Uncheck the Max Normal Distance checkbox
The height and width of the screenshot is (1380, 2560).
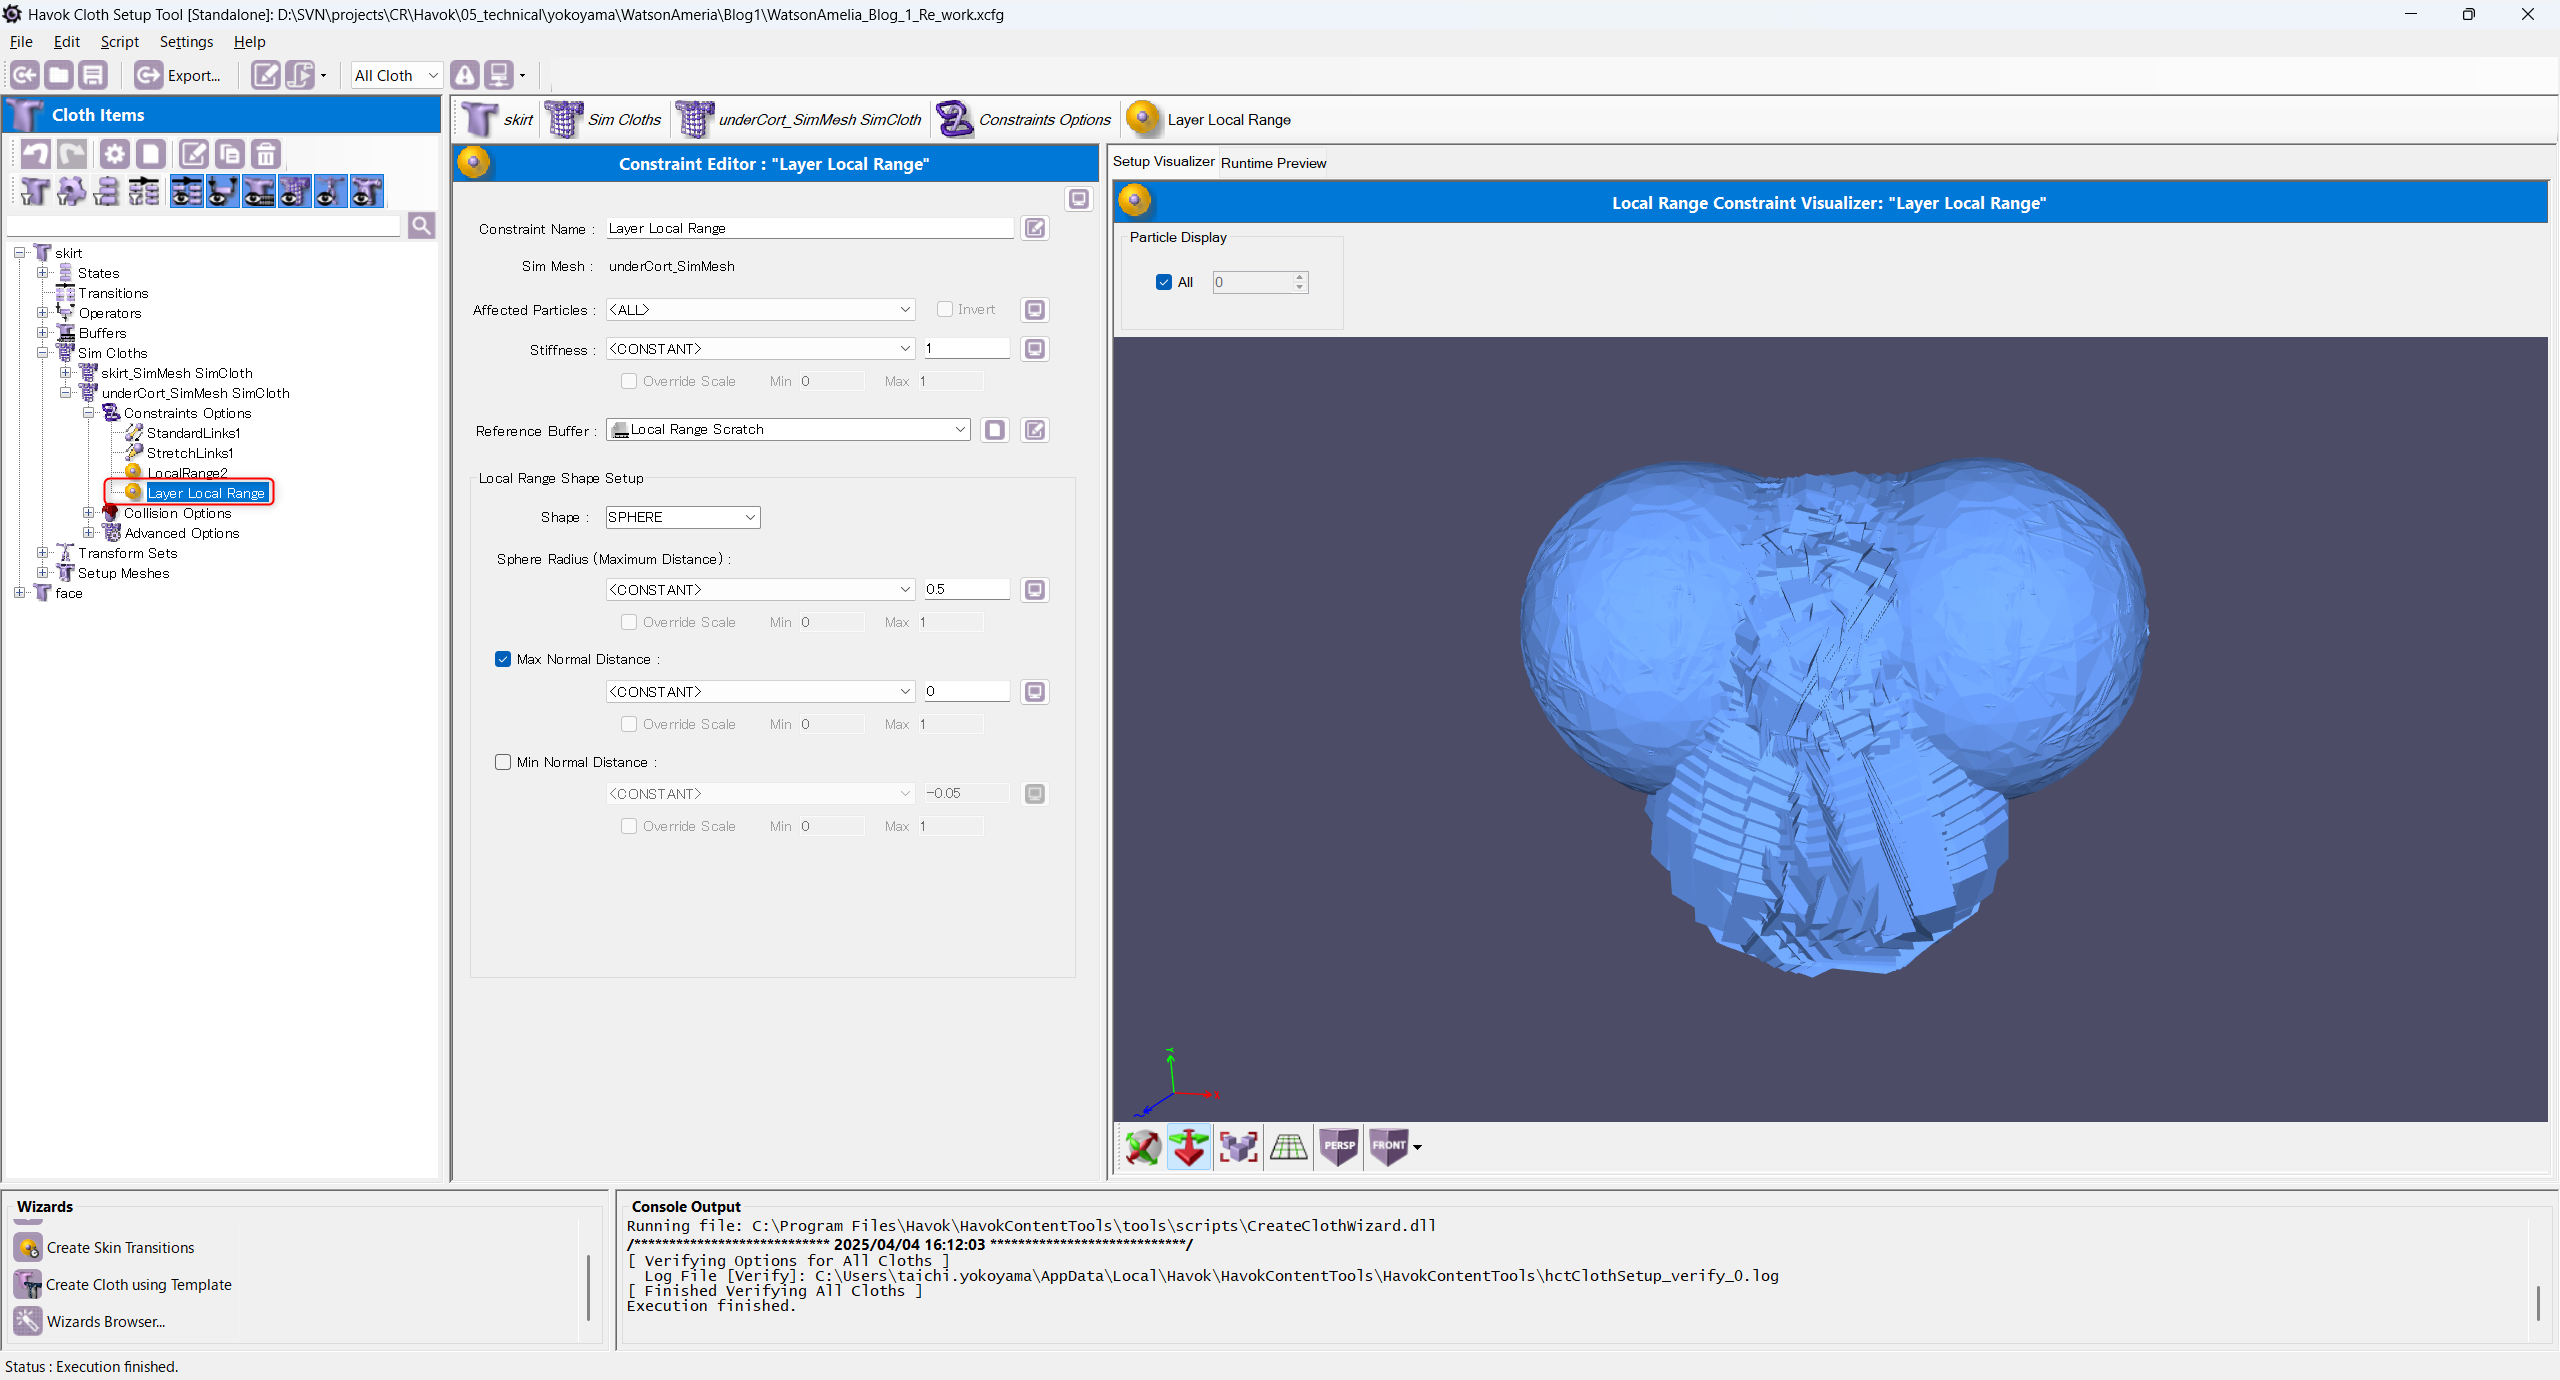pyautogui.click(x=503, y=659)
